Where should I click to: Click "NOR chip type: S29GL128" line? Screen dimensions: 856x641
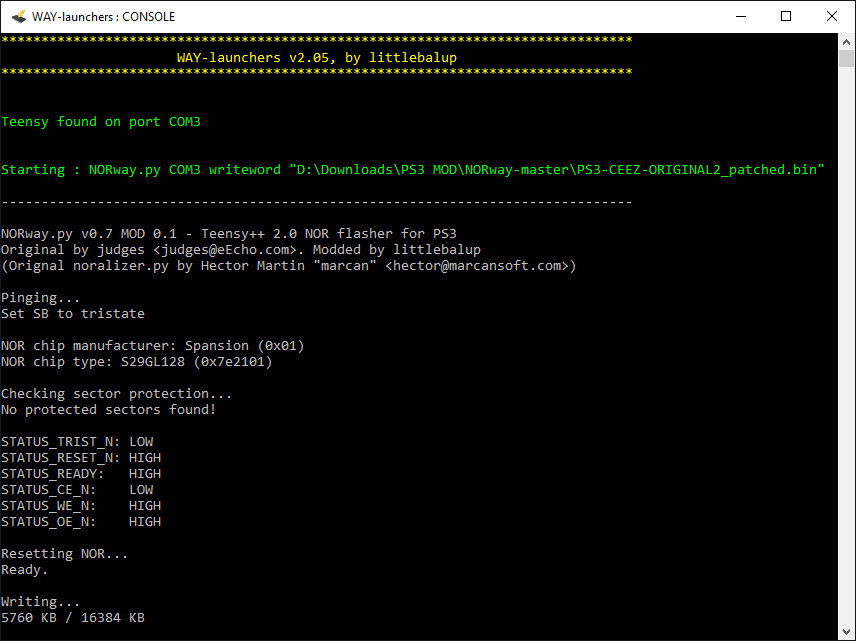pos(136,361)
